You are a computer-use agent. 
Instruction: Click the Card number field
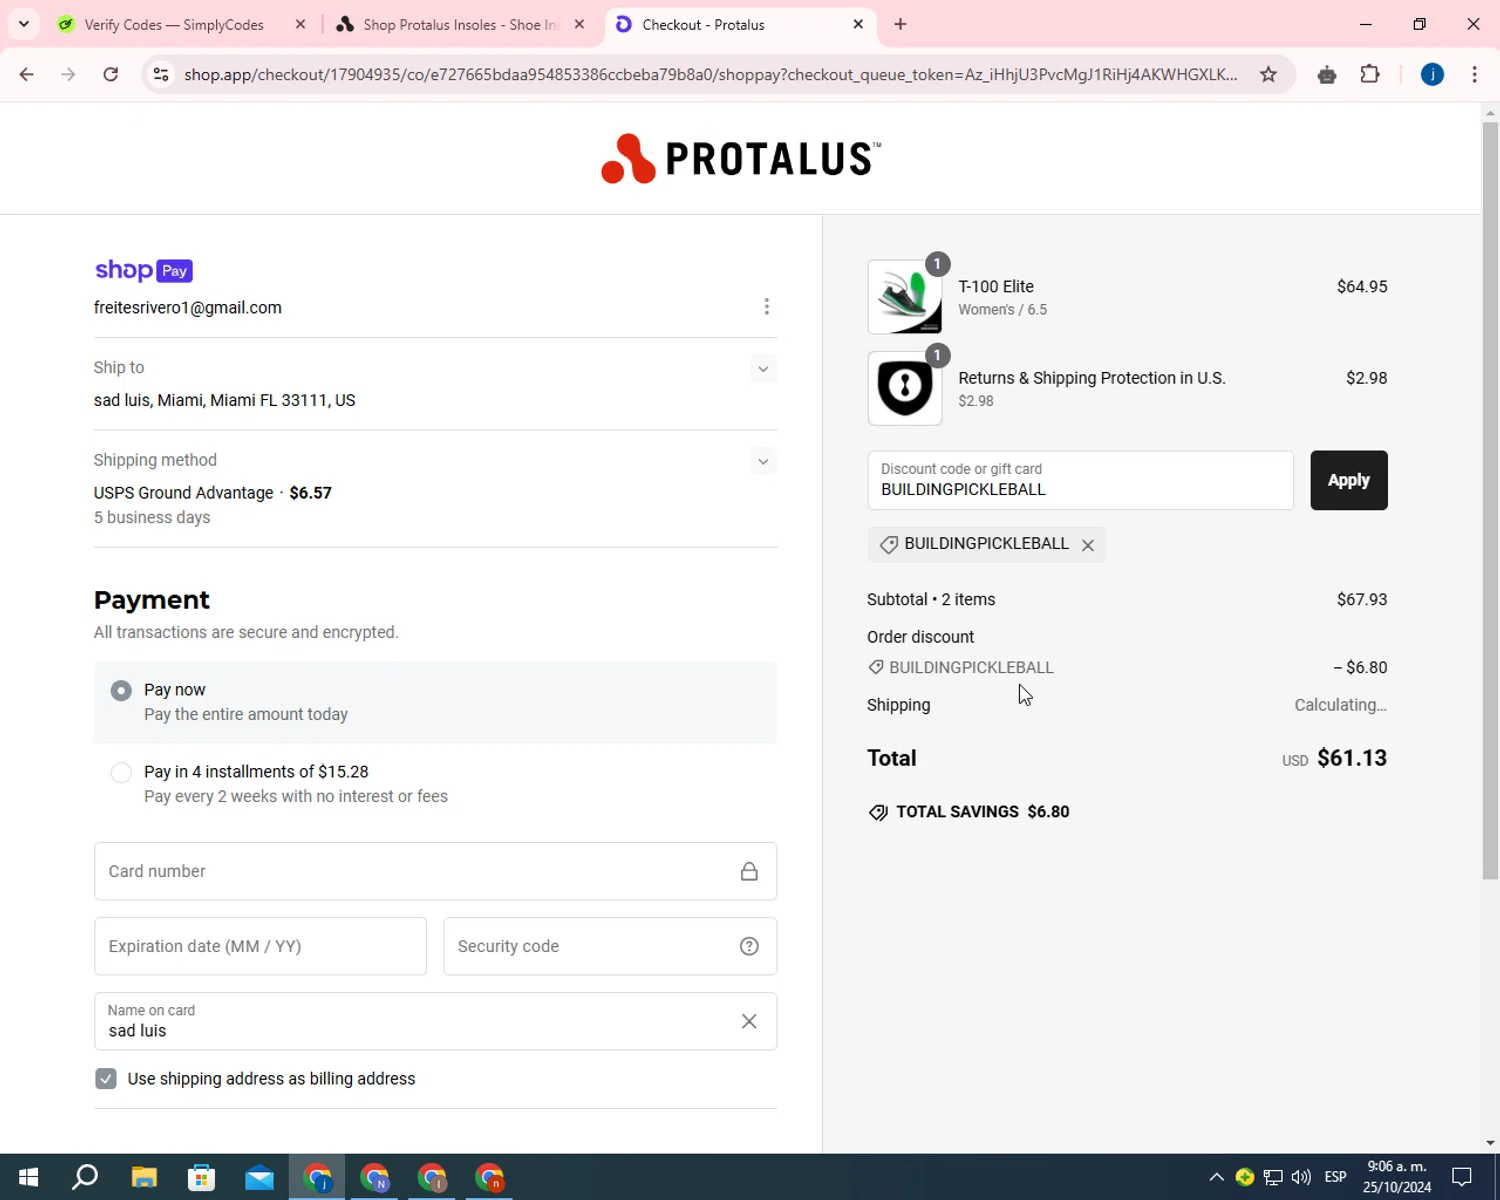(x=435, y=871)
